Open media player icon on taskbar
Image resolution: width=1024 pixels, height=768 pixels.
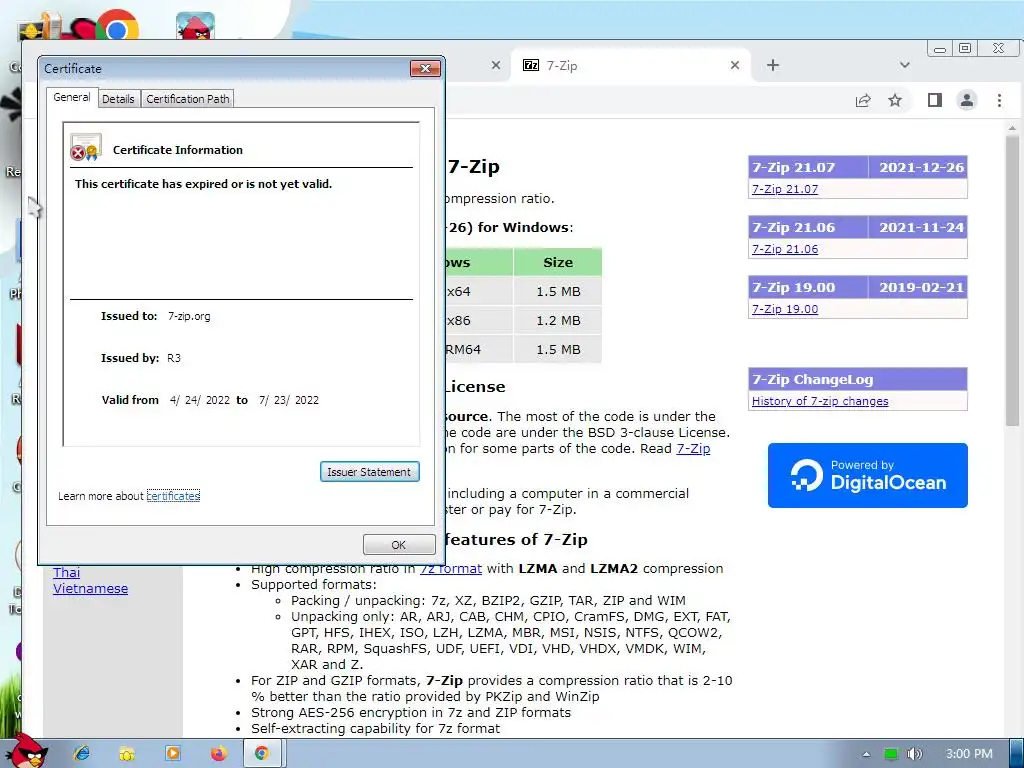tap(173, 753)
